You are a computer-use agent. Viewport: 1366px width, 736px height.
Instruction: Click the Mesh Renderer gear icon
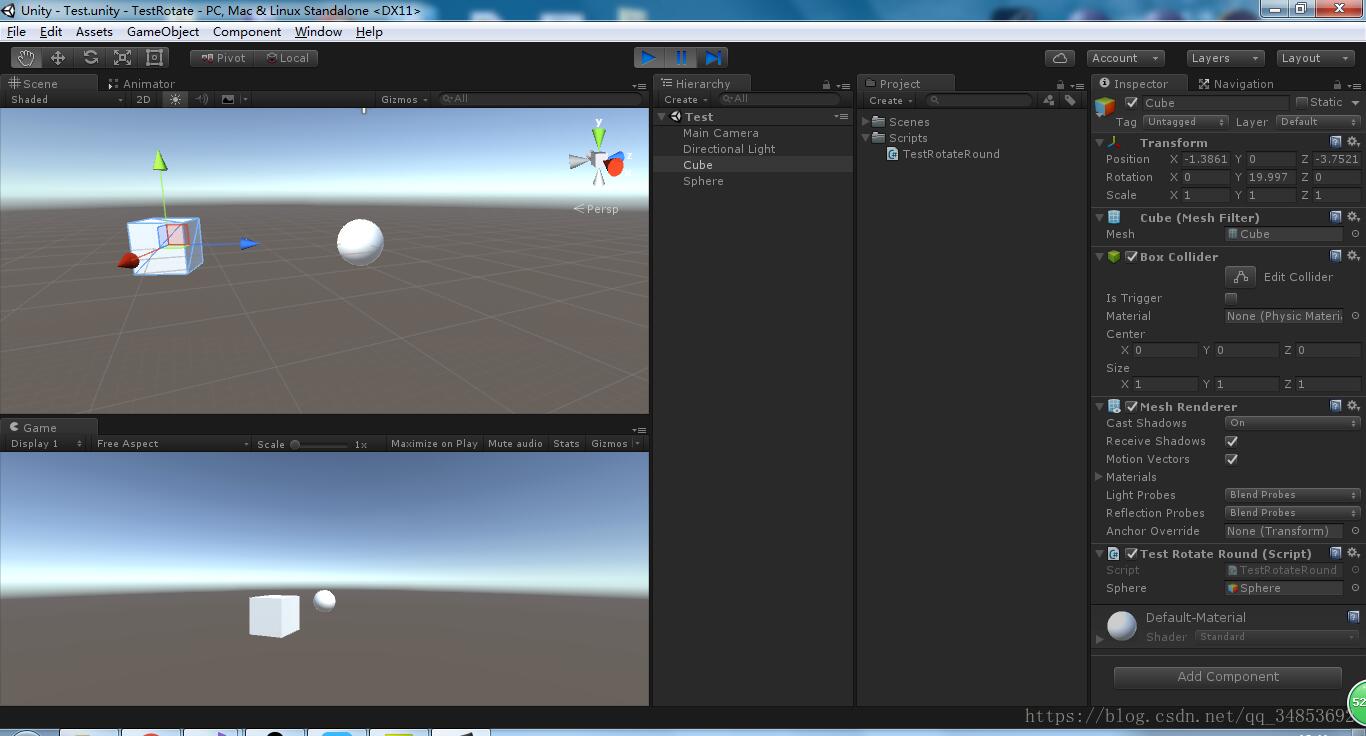pyautogui.click(x=1353, y=406)
